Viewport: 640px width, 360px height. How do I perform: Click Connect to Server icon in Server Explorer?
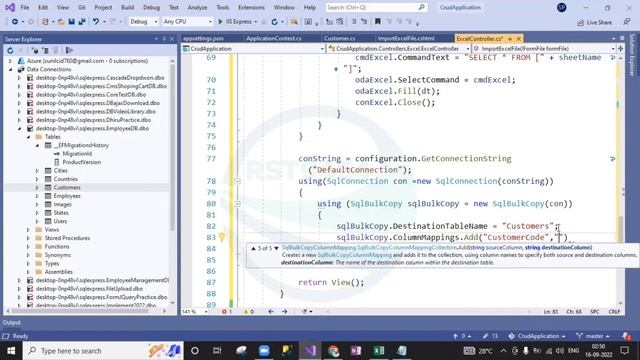[45, 51]
